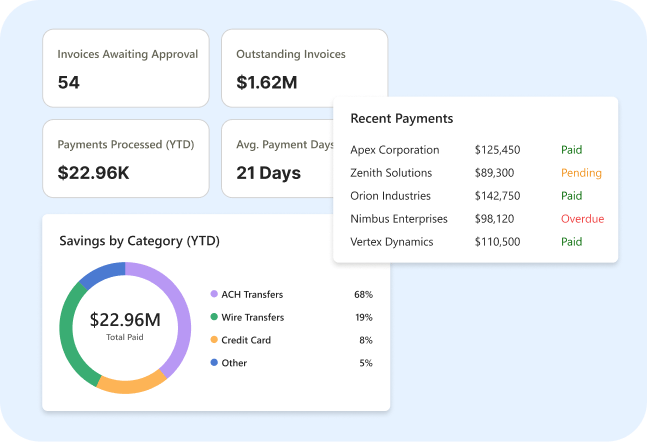
Task: Select the Vertex Dynamics payment row
Action: coord(475,242)
